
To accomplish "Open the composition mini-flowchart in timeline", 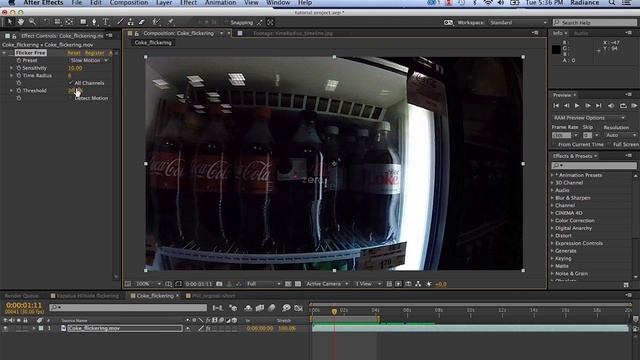I will tap(218, 308).
